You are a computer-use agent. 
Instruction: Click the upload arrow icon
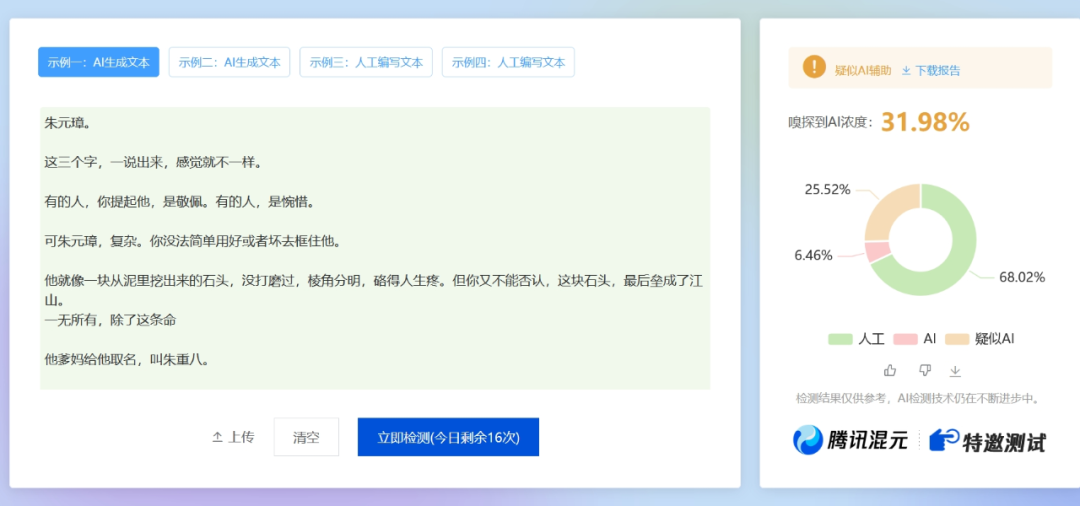tap(217, 437)
